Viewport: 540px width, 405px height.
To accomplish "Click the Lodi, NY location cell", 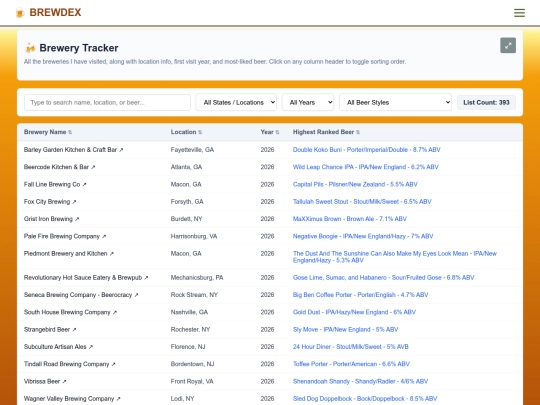I will point(183,398).
